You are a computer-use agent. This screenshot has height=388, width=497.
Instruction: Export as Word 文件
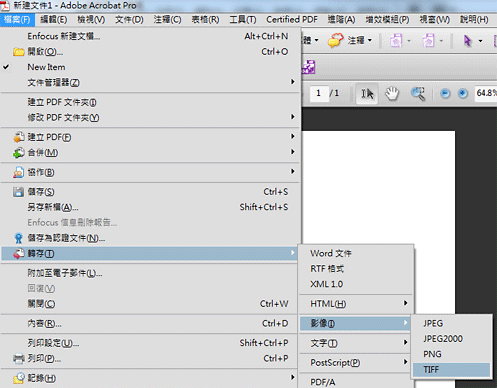(x=356, y=253)
